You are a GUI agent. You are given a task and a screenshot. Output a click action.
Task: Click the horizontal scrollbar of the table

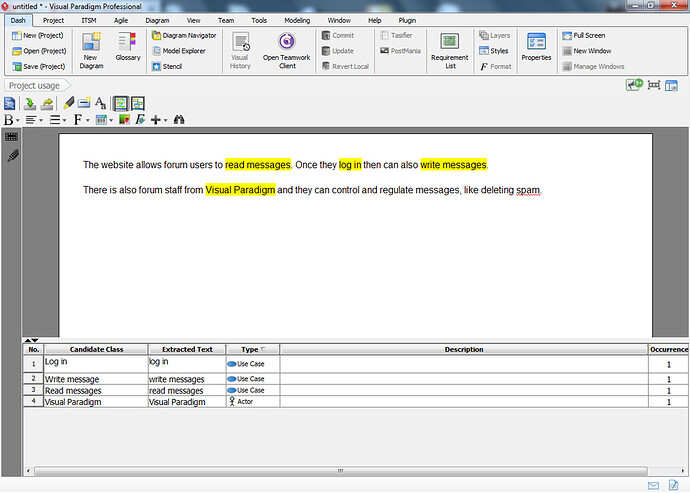341,471
